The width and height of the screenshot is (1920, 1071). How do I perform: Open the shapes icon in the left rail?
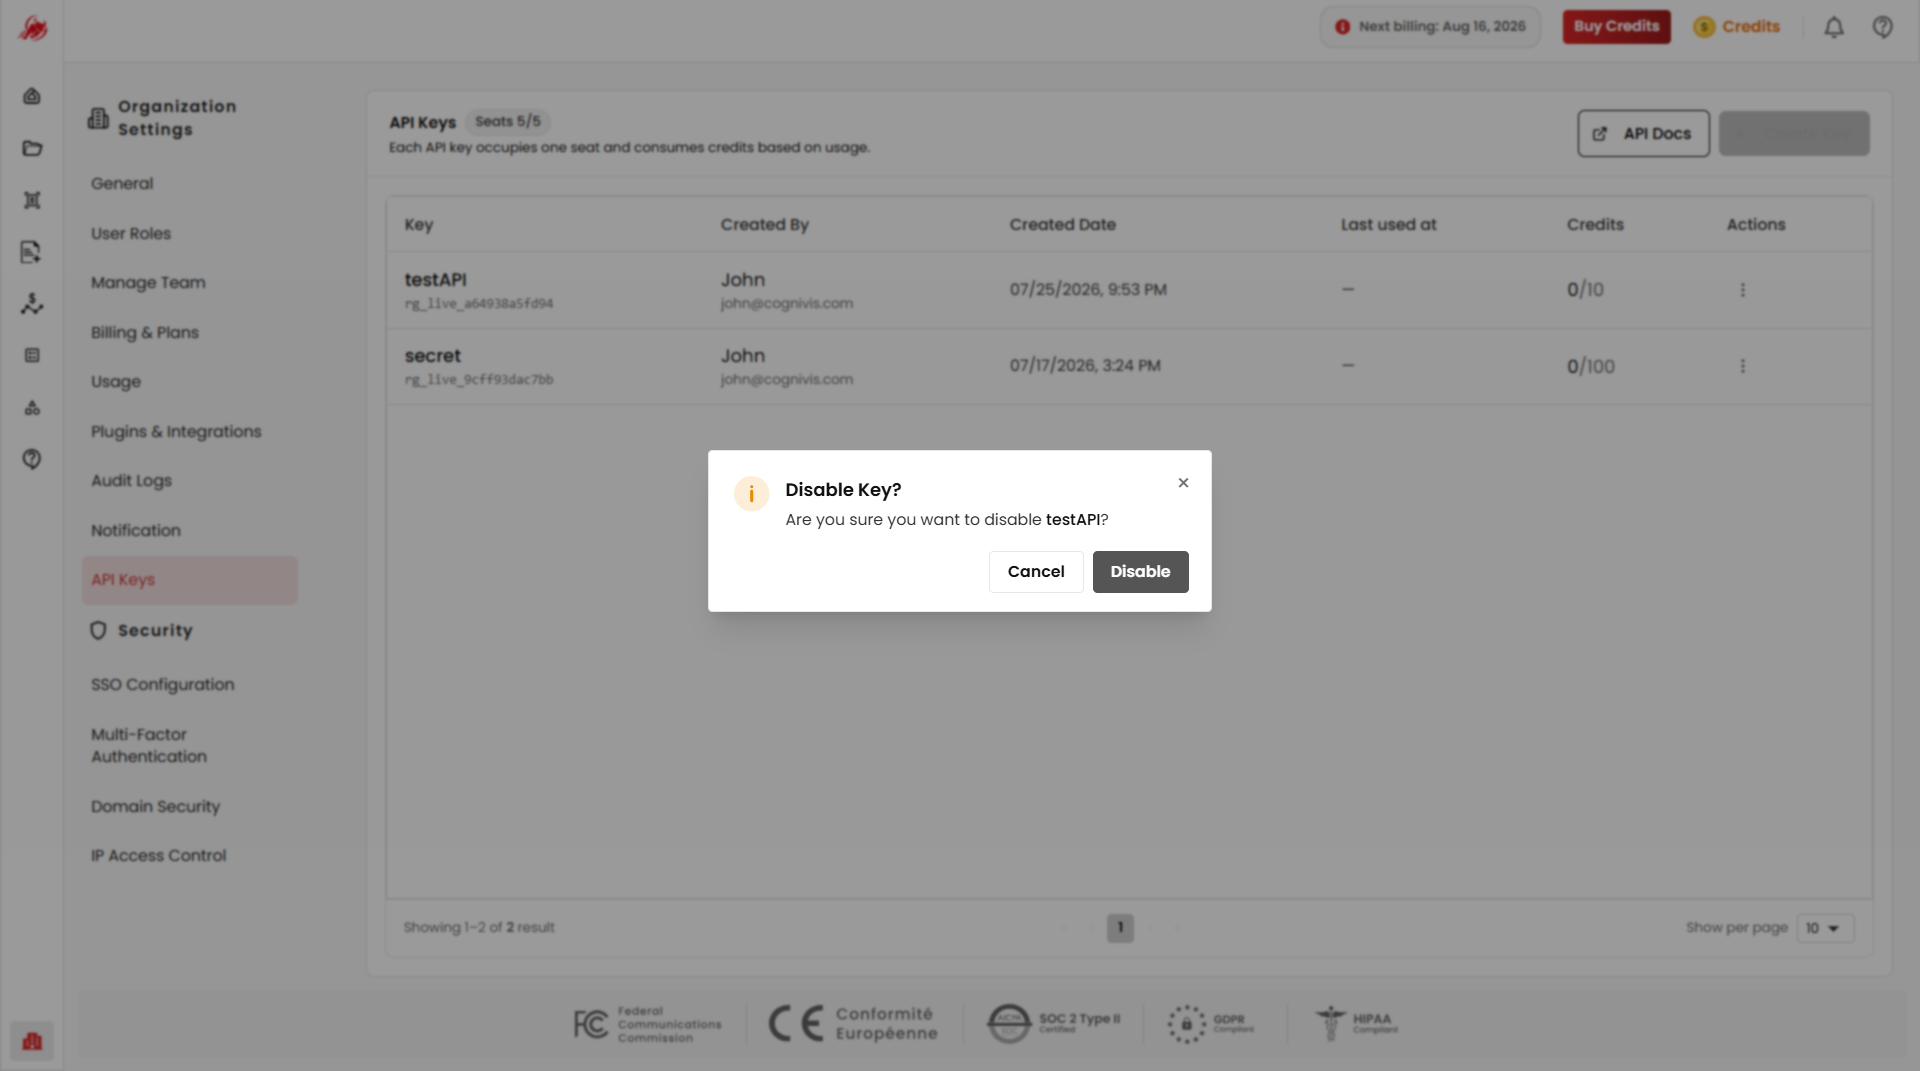point(32,408)
